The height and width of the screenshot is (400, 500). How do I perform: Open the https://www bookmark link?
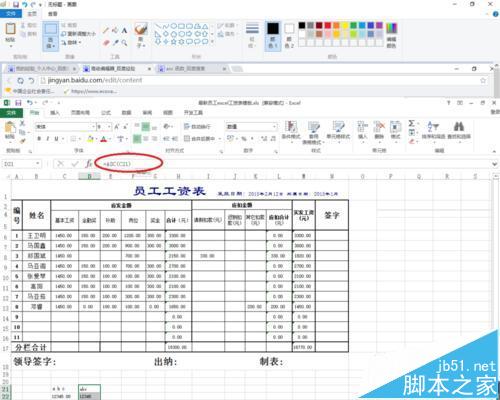pyautogui.click(x=91, y=91)
